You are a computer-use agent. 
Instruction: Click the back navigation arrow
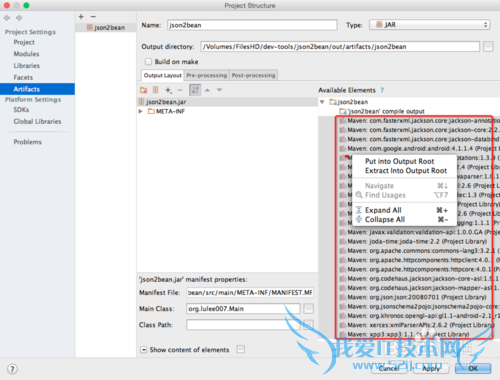(7, 18)
